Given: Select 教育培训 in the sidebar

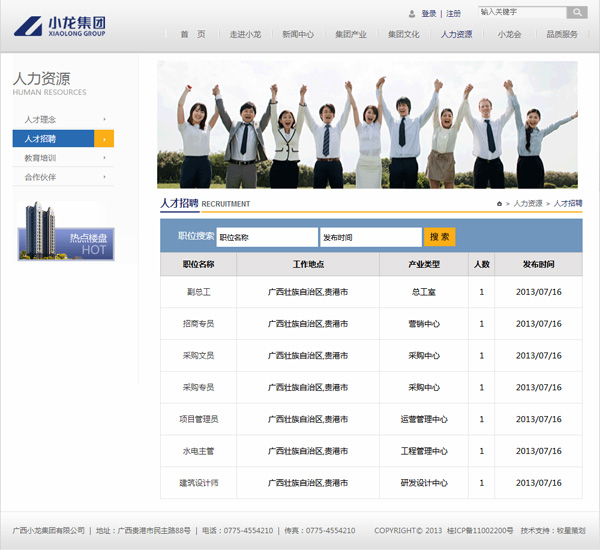Looking at the screenshot, I should tap(40, 158).
